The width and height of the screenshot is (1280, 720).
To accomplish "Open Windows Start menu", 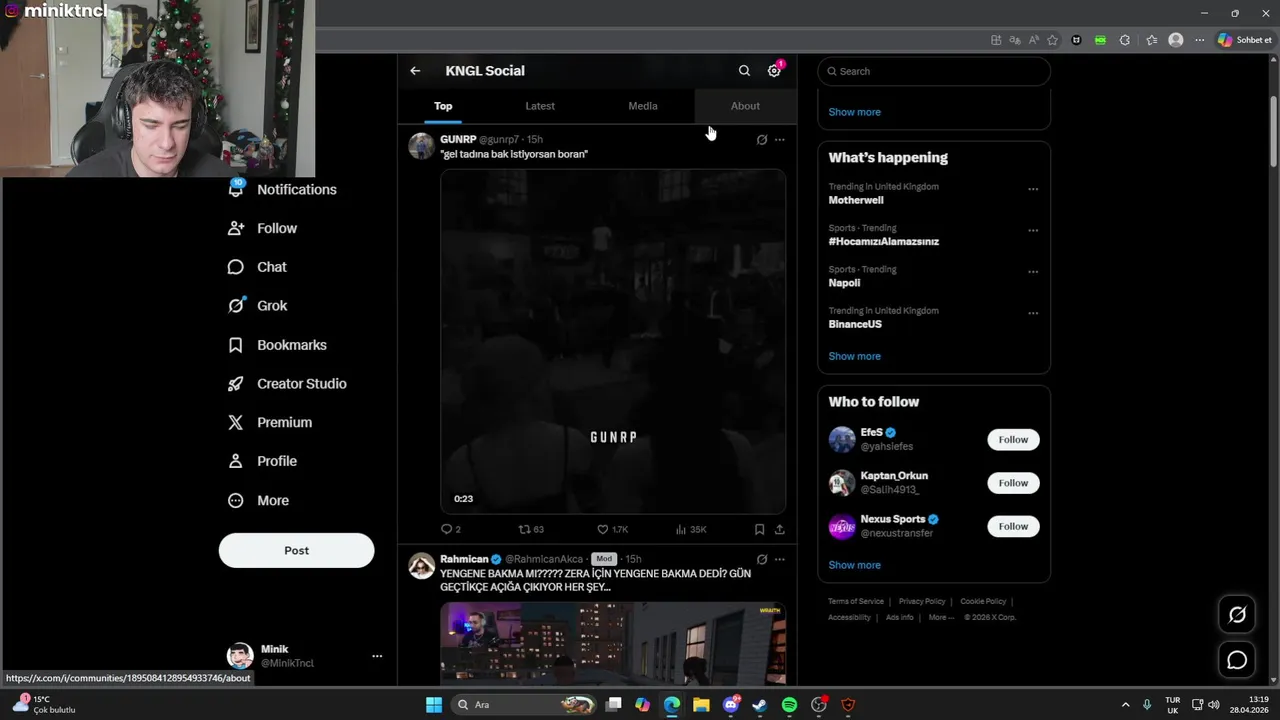I will 434,705.
